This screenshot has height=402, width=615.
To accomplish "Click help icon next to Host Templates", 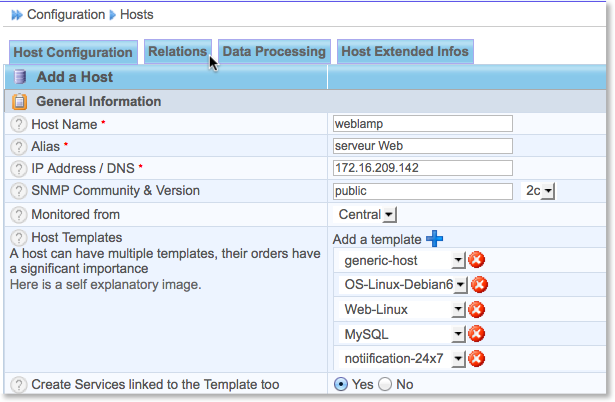I will [x=18, y=238].
